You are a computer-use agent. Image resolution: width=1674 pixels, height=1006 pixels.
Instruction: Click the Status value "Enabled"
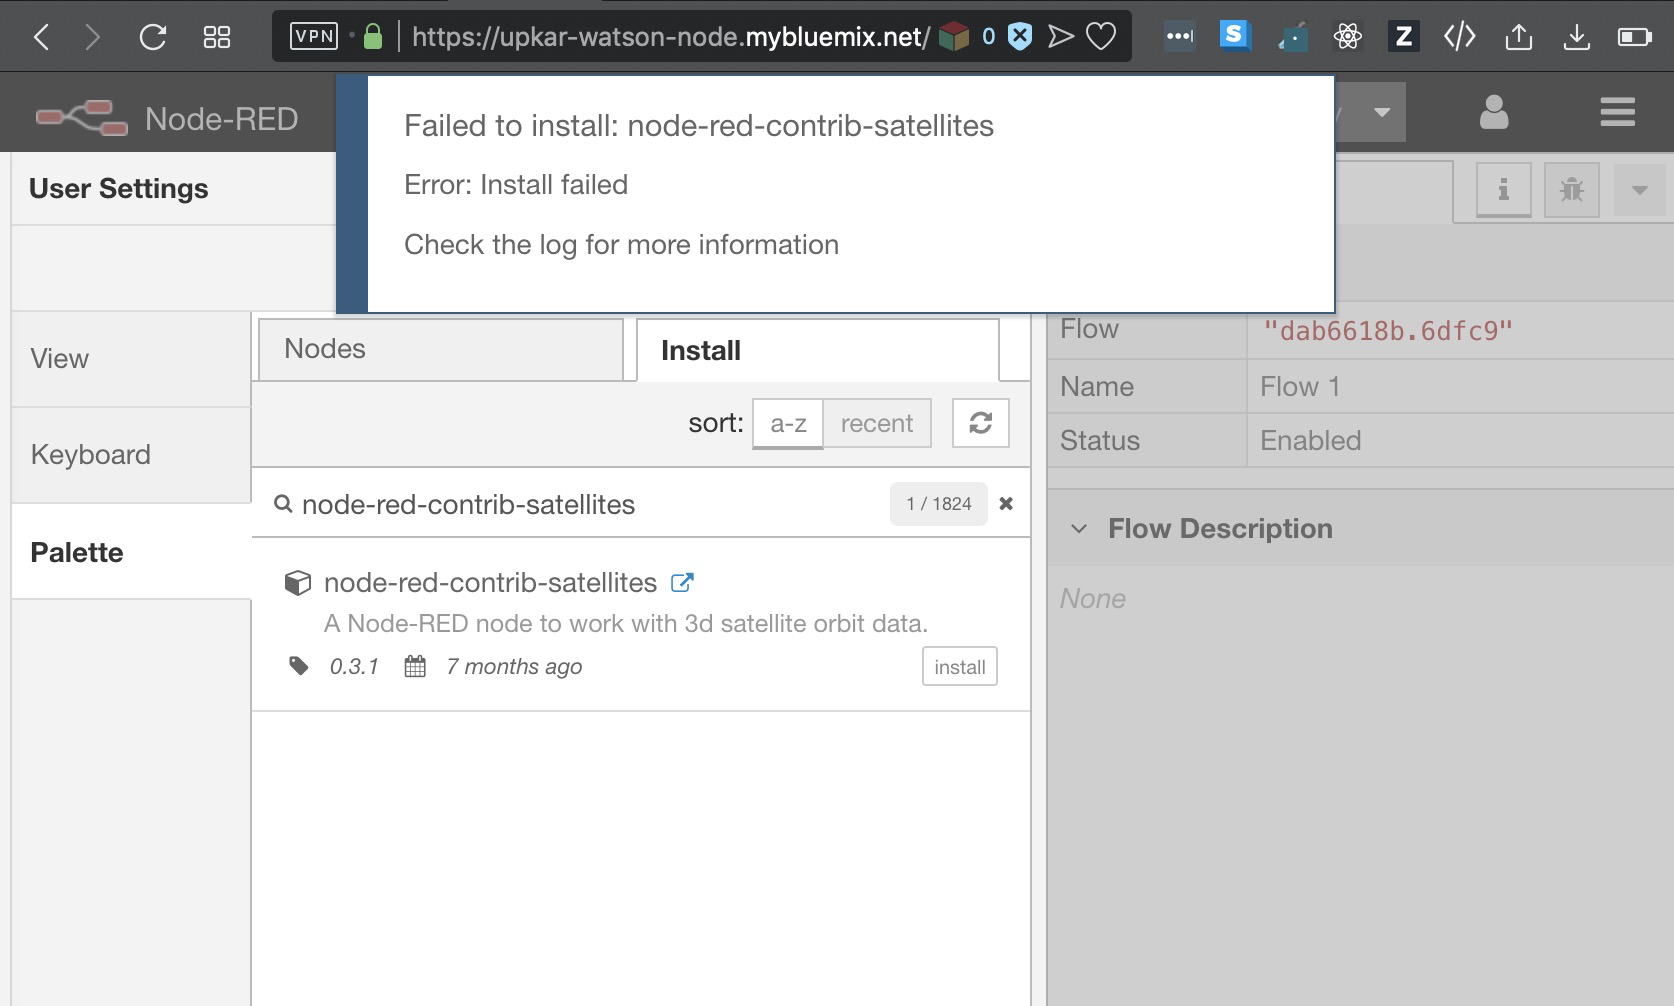tap(1310, 441)
